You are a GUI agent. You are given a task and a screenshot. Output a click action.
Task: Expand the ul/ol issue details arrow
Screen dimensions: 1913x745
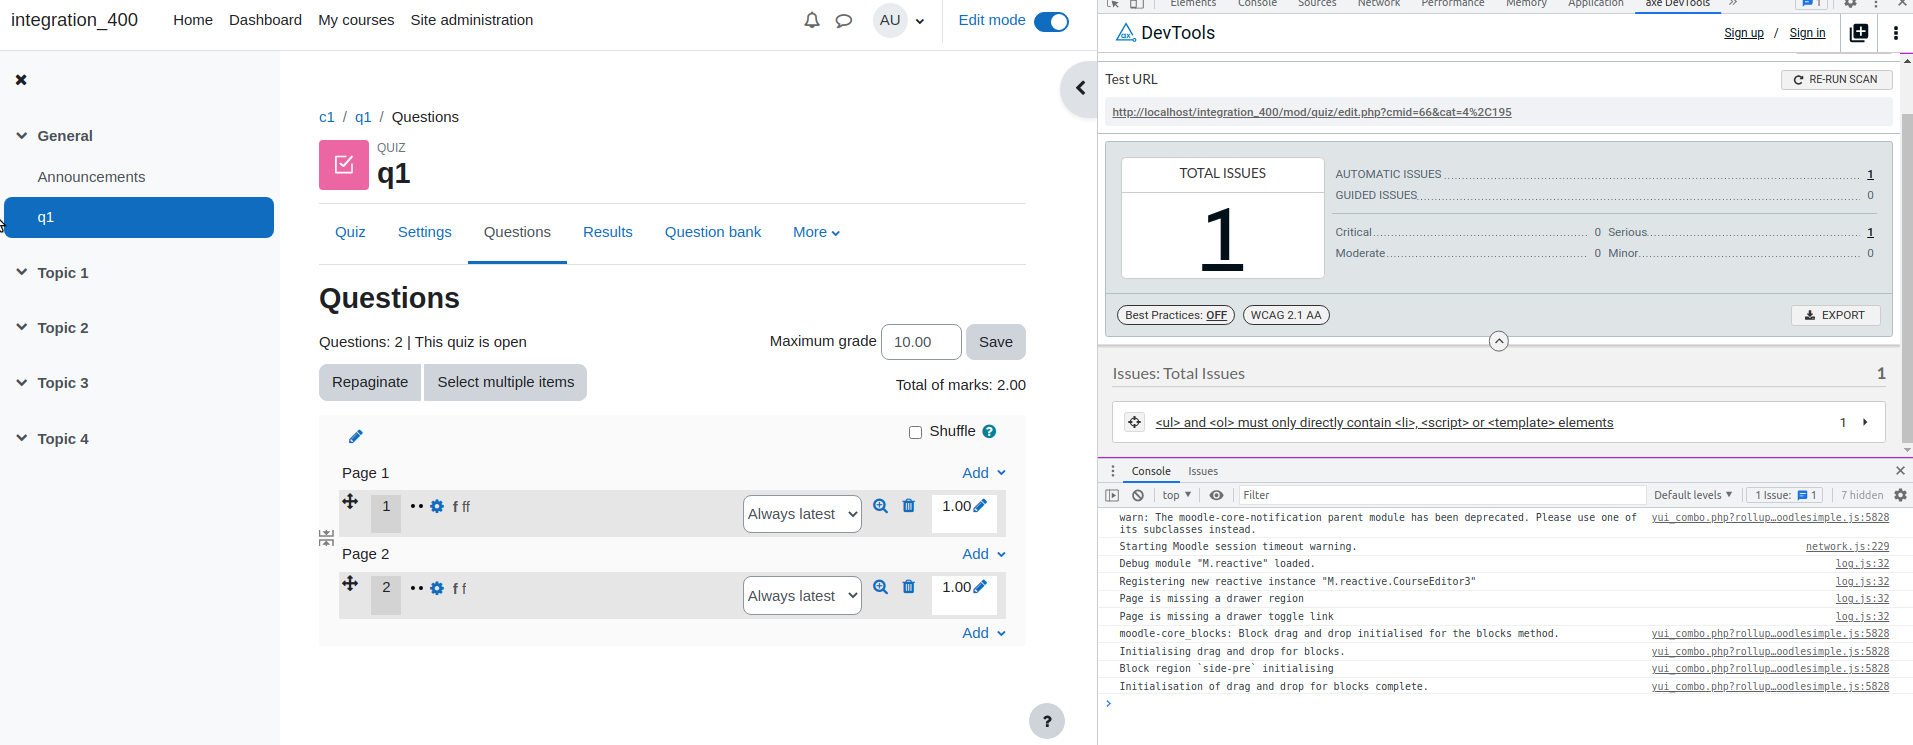pos(1865,422)
